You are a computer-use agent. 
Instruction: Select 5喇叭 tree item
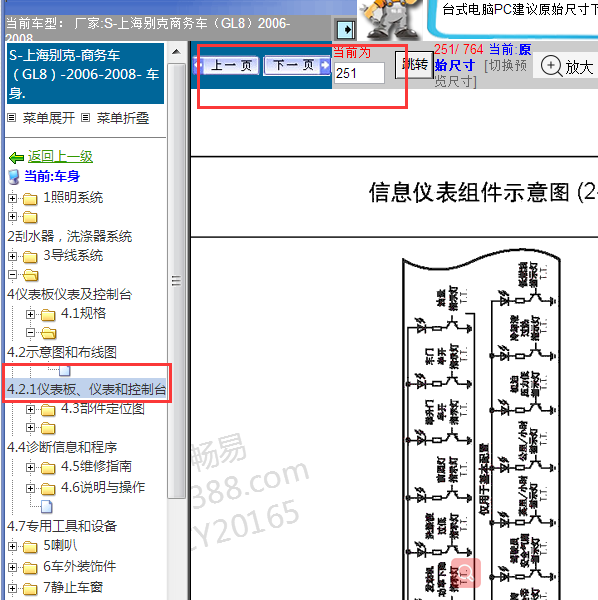point(60,545)
